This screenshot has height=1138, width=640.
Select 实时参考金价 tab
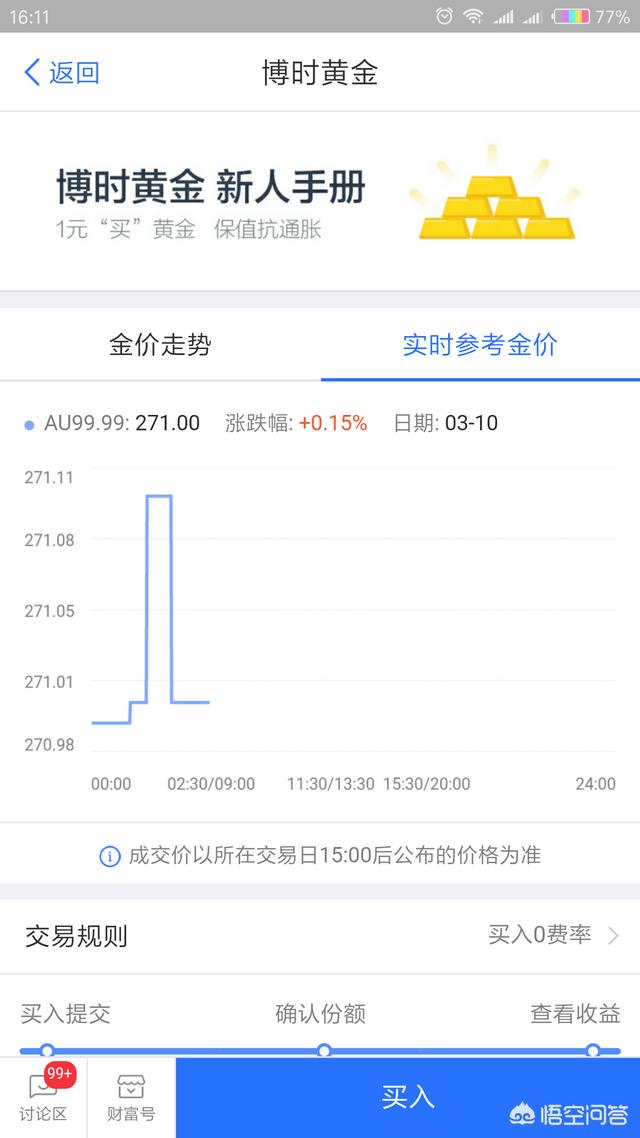[480, 344]
